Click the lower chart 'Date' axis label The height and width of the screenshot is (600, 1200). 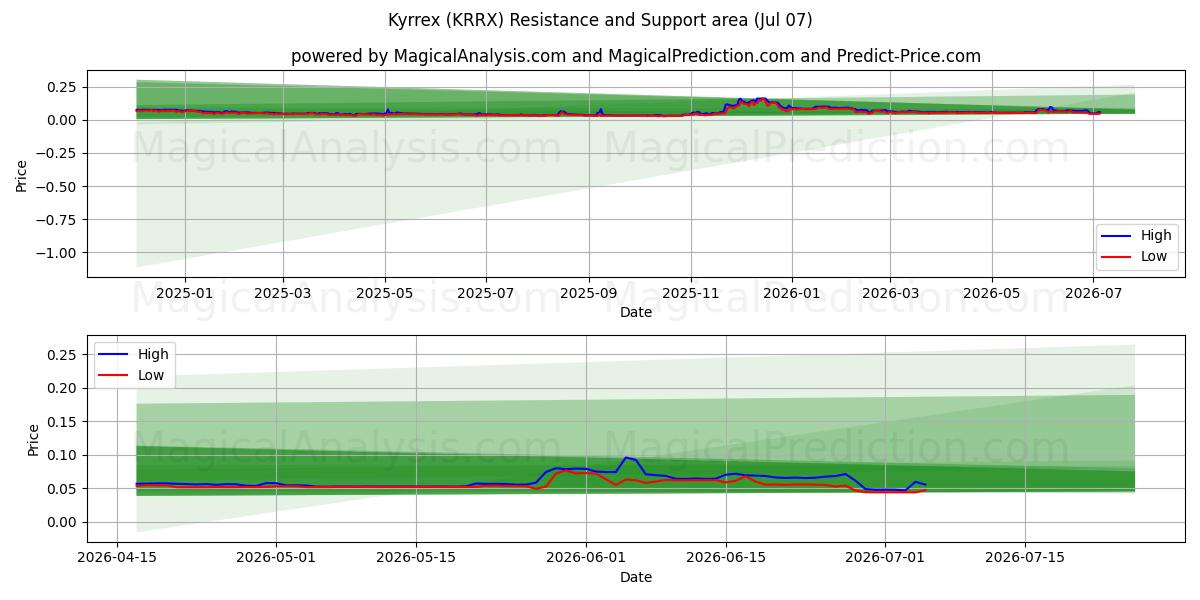635,577
